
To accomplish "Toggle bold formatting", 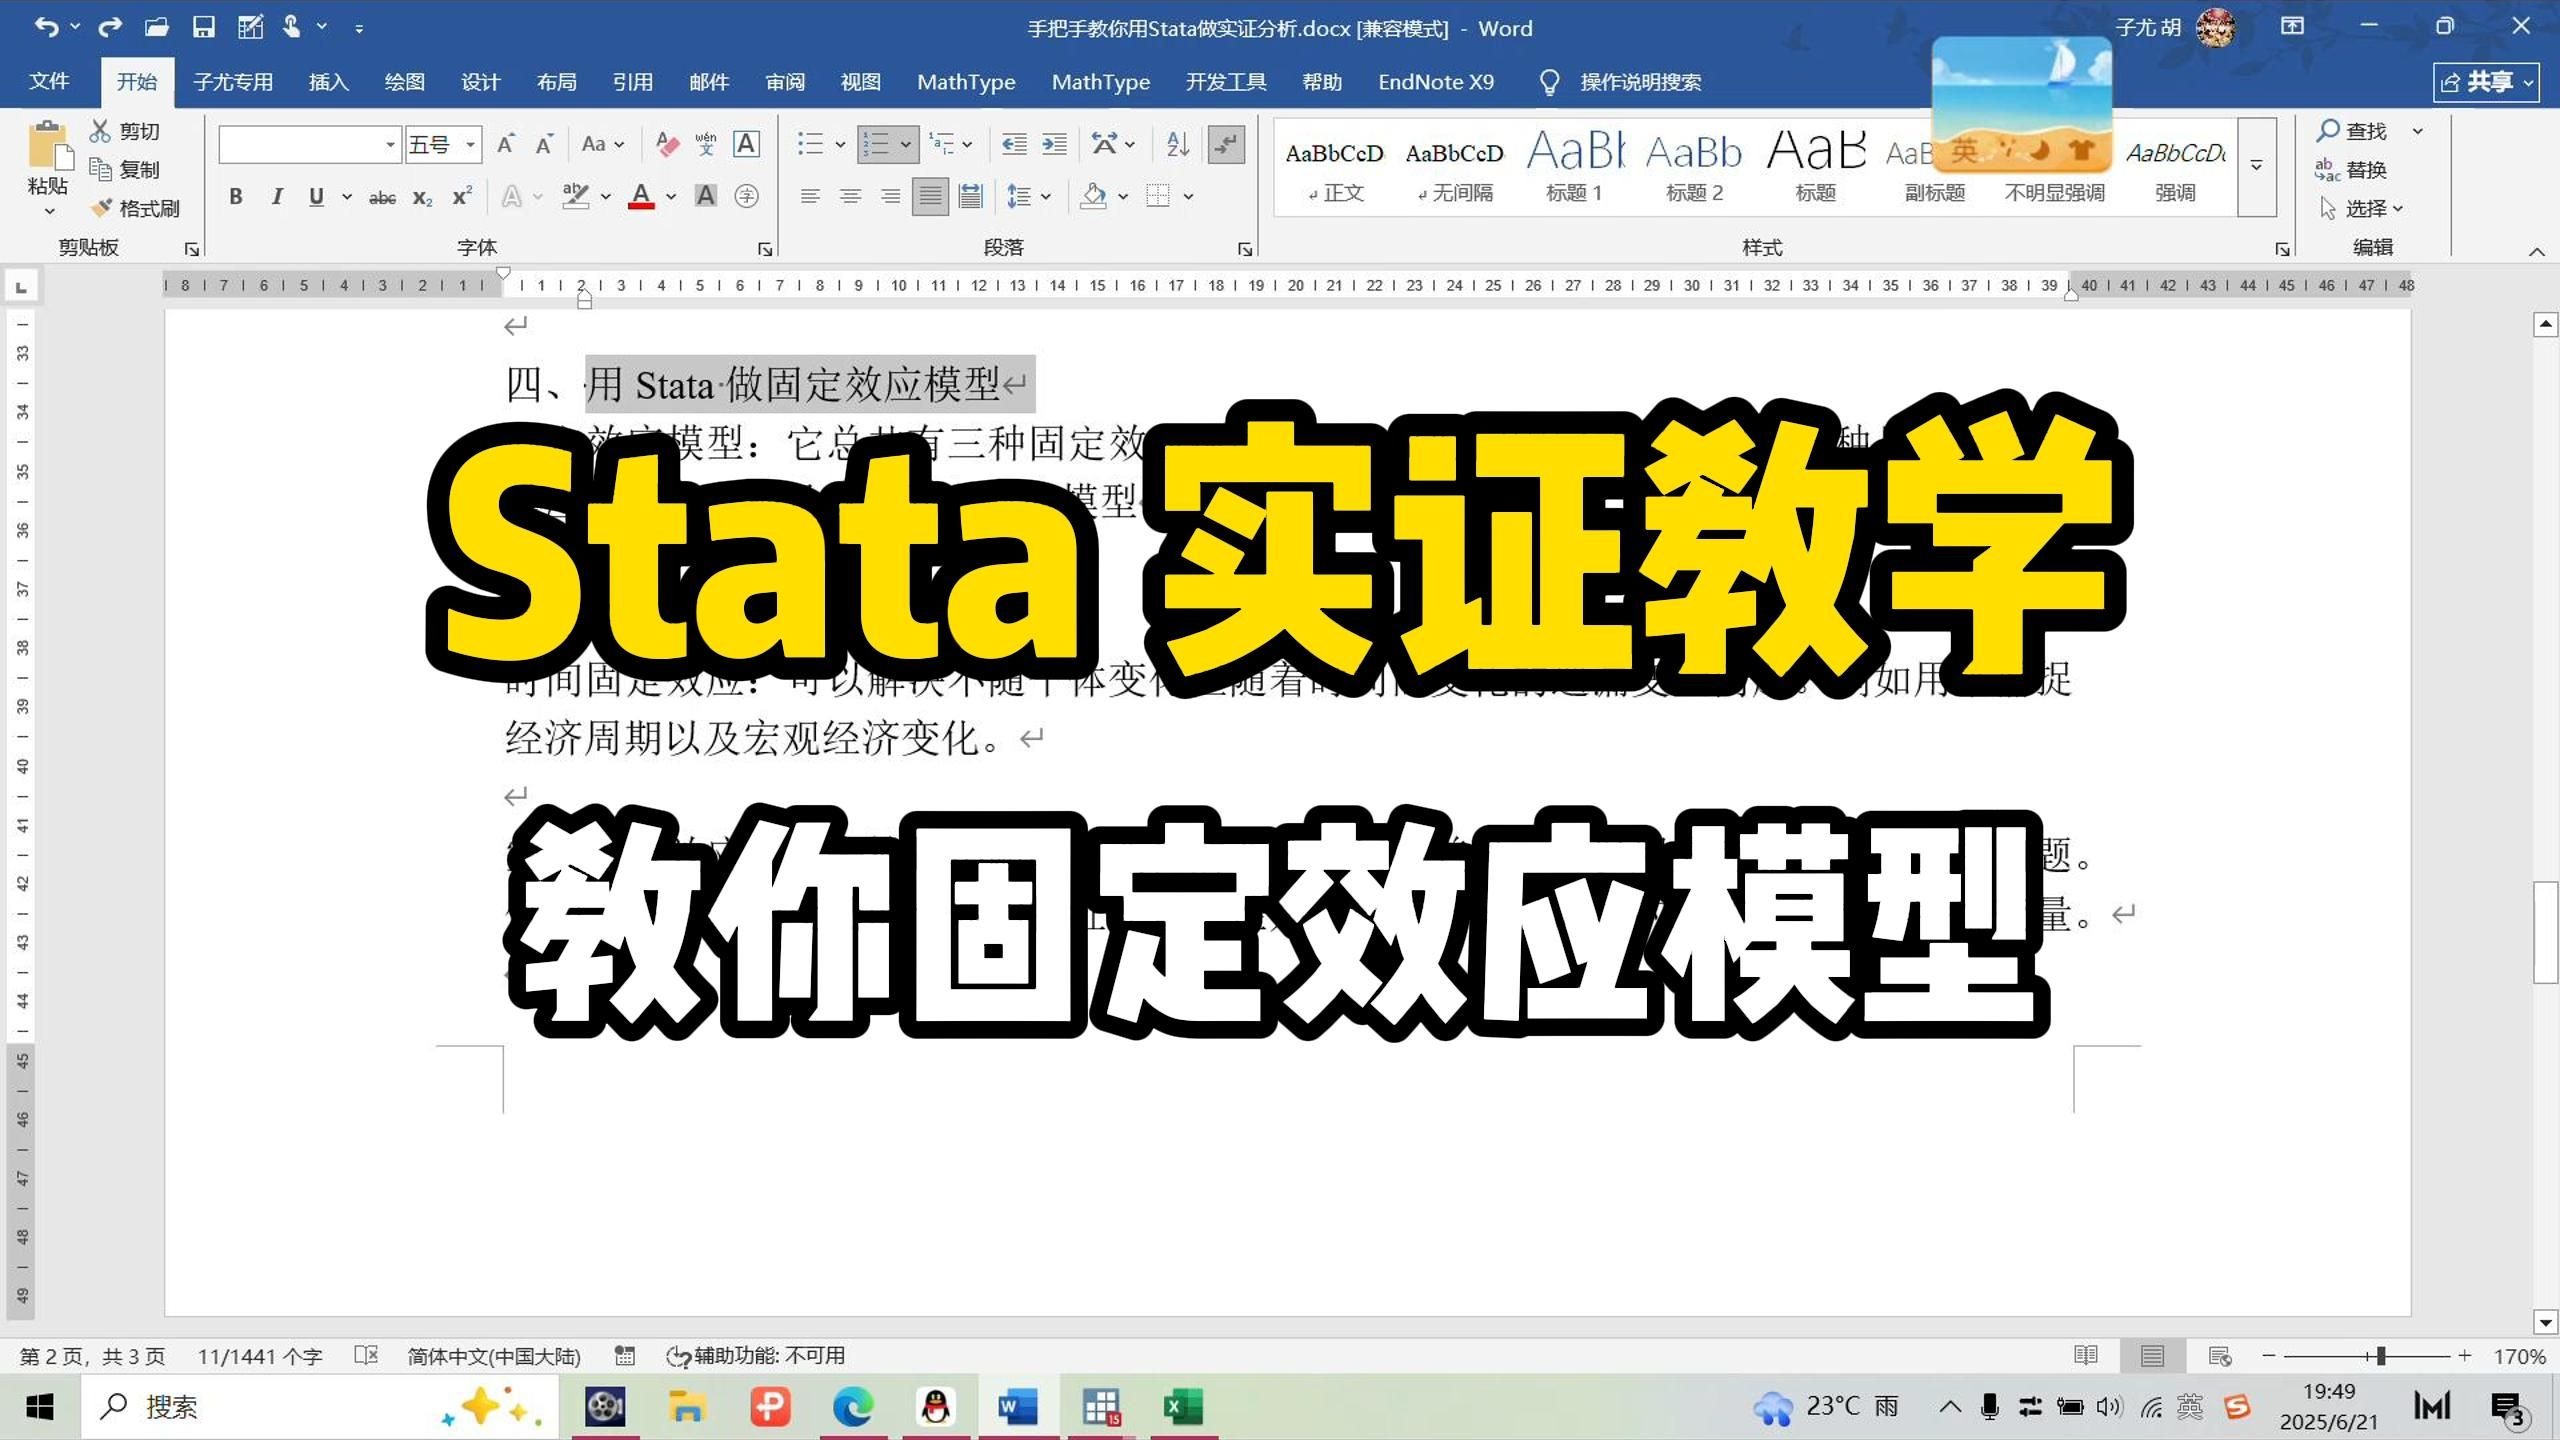I will click(x=236, y=196).
